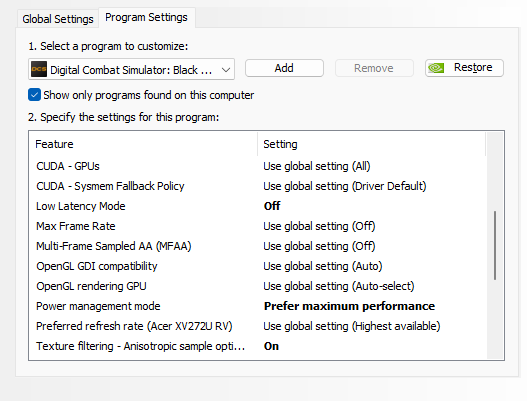The height and width of the screenshot is (401, 527).
Task: Open the CUDA - GPUs setting value
Action: click(317, 166)
